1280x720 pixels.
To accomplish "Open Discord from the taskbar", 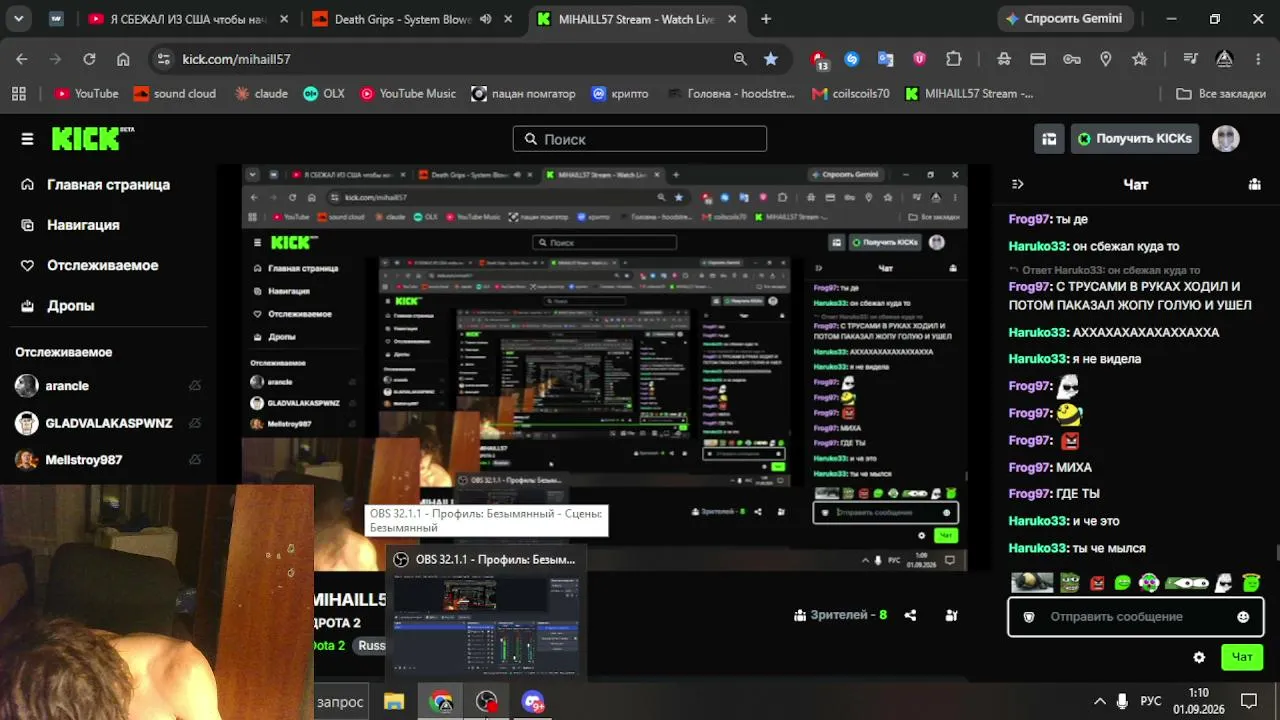I will (532, 702).
